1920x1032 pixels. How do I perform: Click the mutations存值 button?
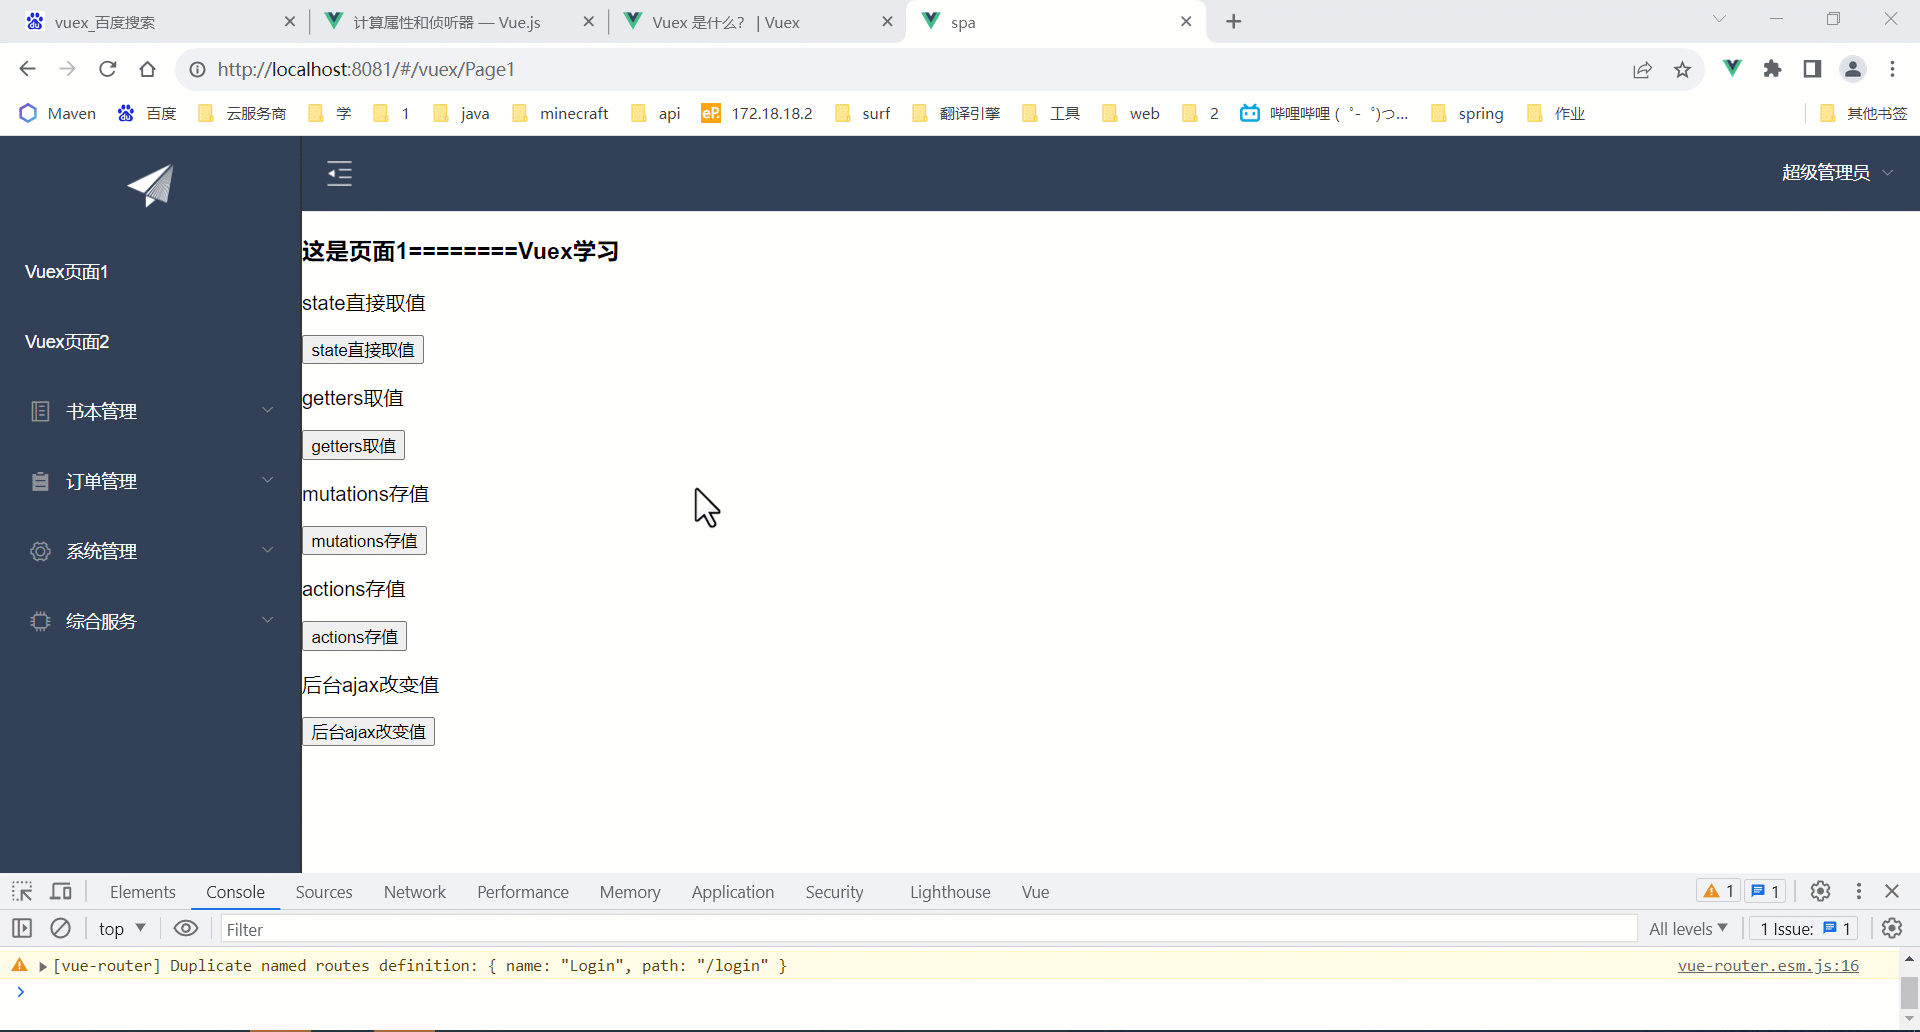pos(364,541)
